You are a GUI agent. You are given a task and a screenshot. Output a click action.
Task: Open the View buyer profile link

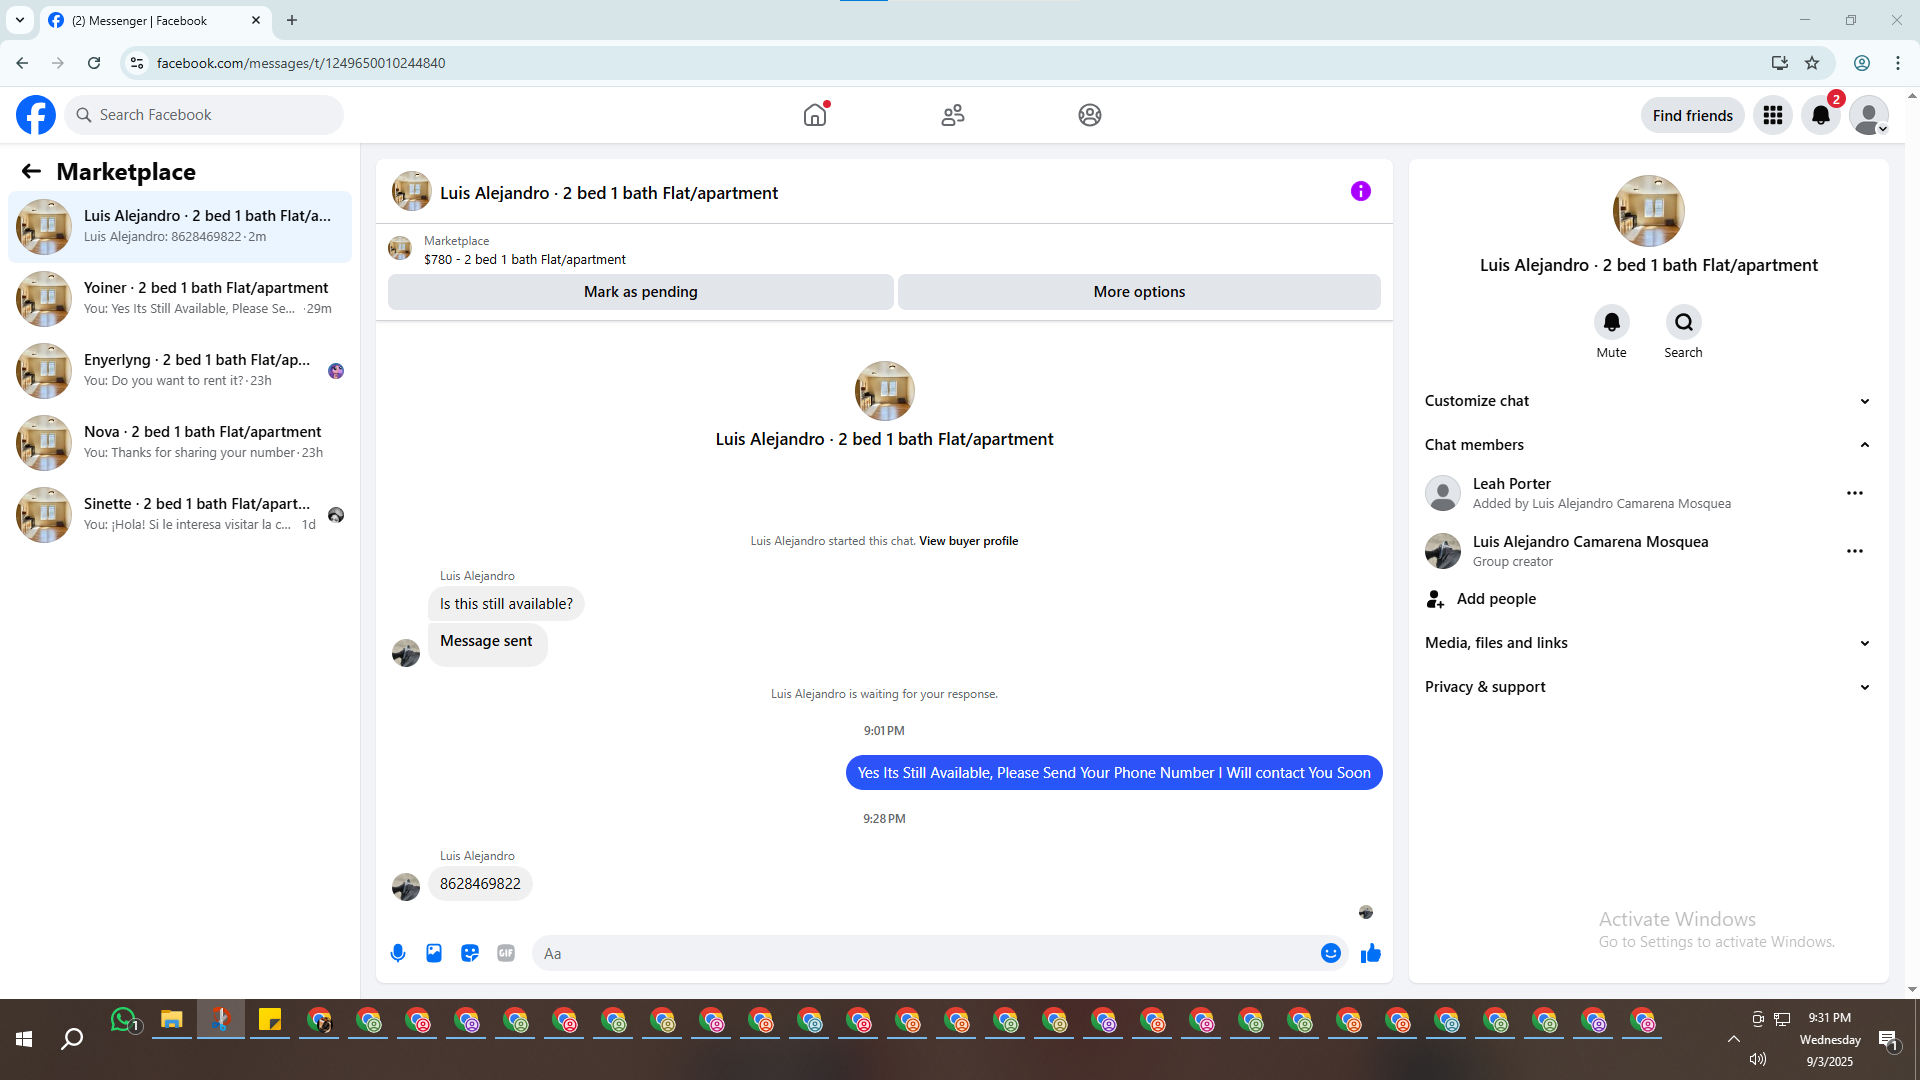[969, 541]
